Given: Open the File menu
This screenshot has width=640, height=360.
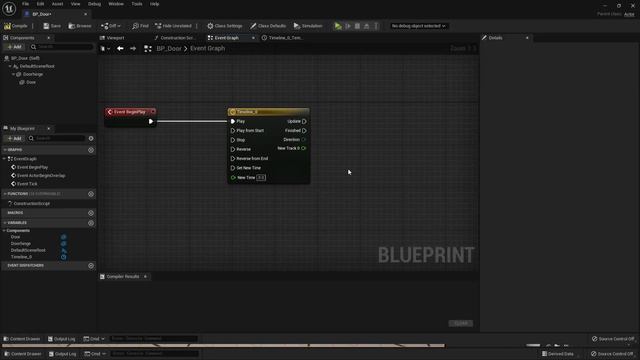Looking at the screenshot, I should 25,4.
